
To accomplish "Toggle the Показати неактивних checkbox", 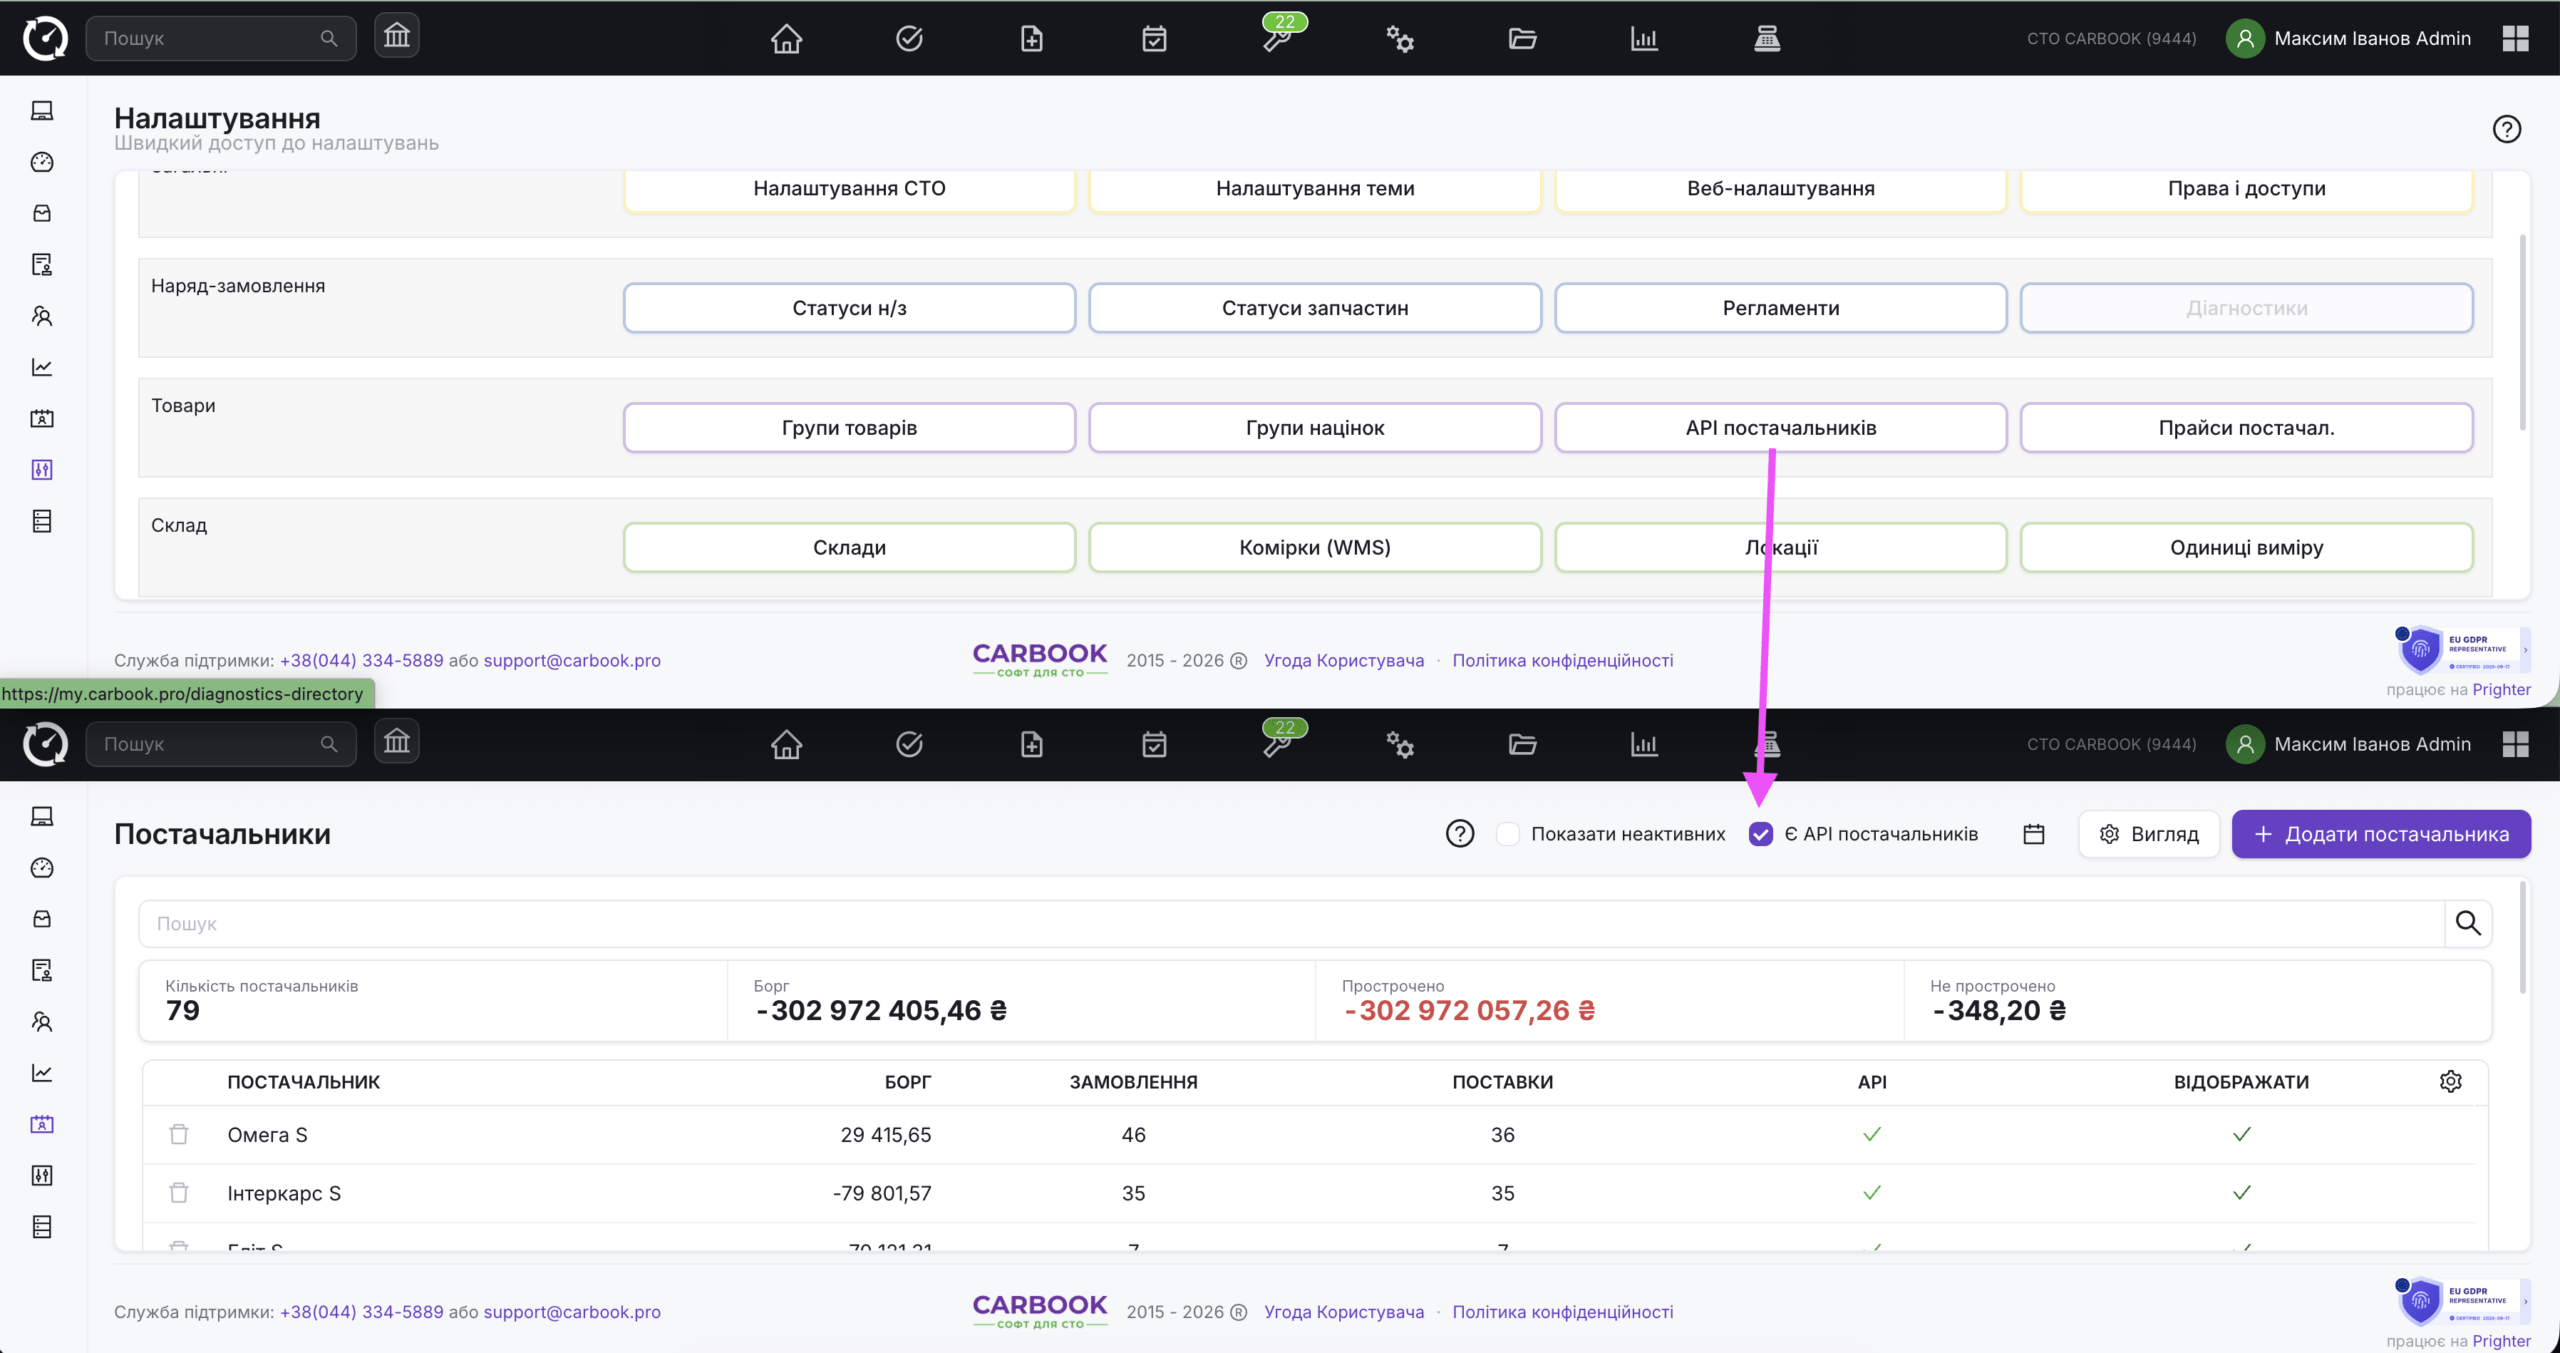I will point(1508,834).
